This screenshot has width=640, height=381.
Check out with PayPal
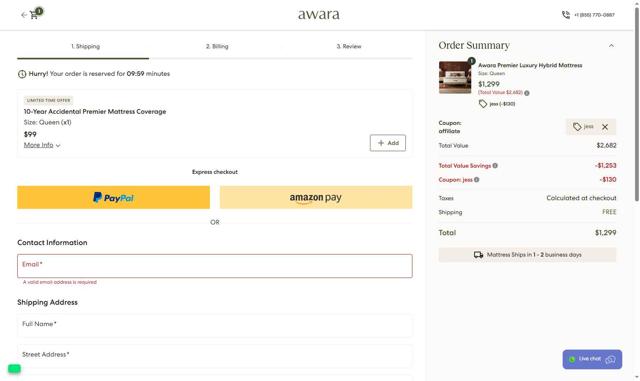click(x=113, y=197)
